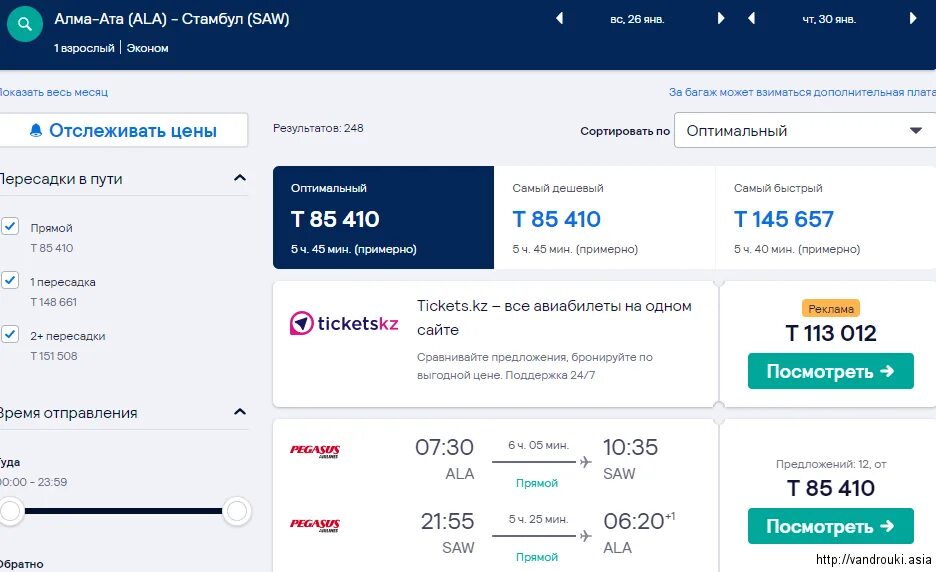Click the green search magnifier icon
The height and width of the screenshot is (572, 936).
[x=24, y=24]
